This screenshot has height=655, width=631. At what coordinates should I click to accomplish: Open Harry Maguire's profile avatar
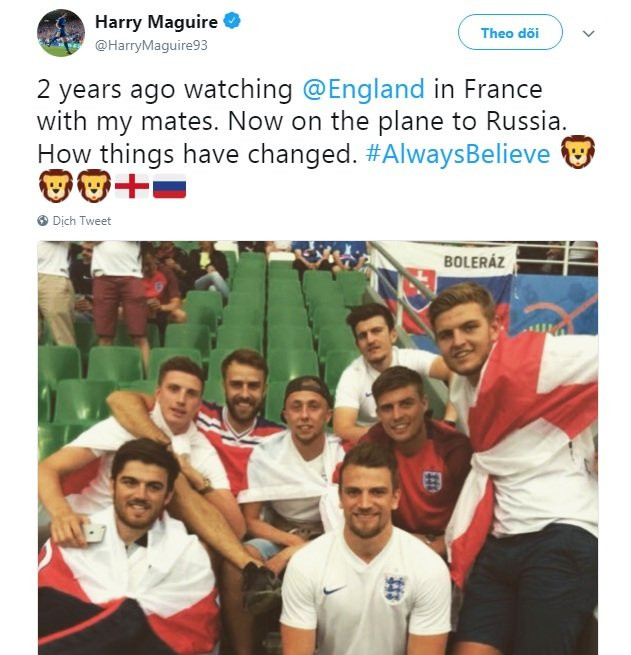[x=61, y=33]
